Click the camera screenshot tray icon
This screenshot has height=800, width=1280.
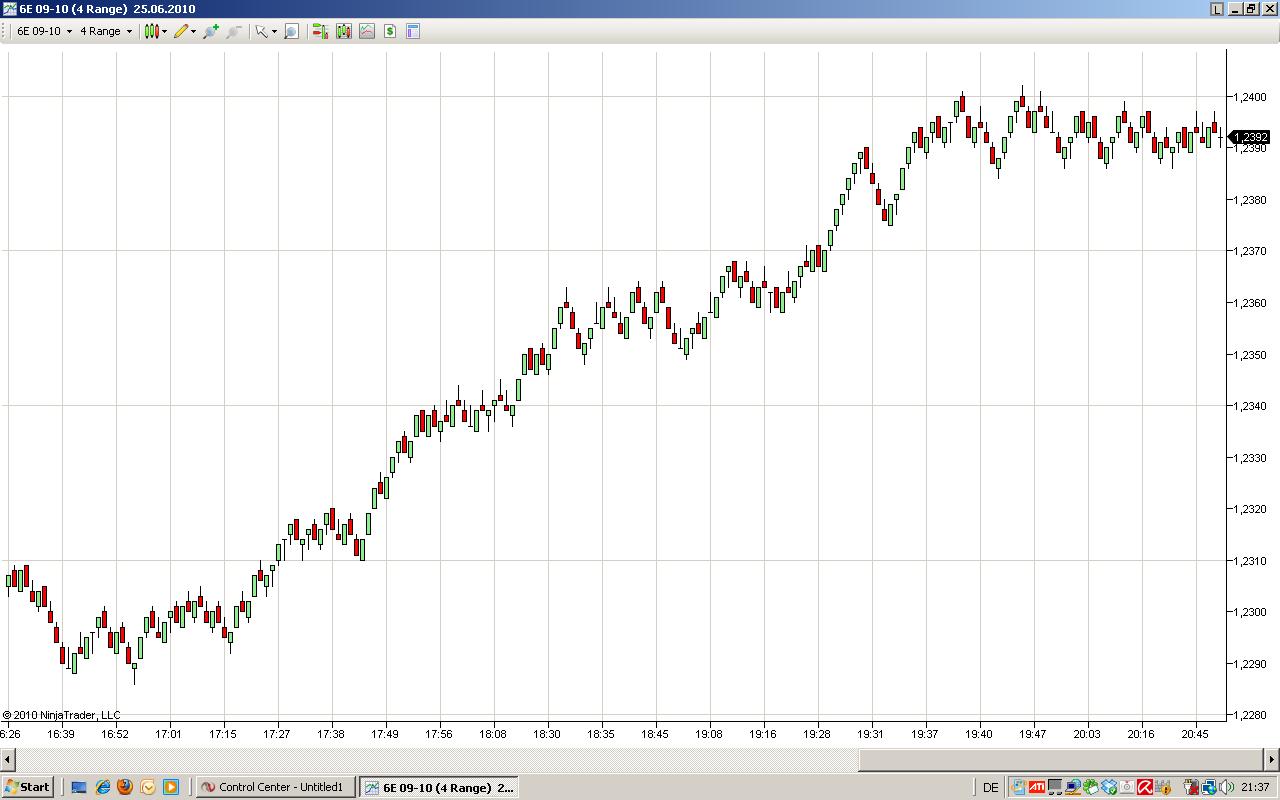[x=1127, y=787]
